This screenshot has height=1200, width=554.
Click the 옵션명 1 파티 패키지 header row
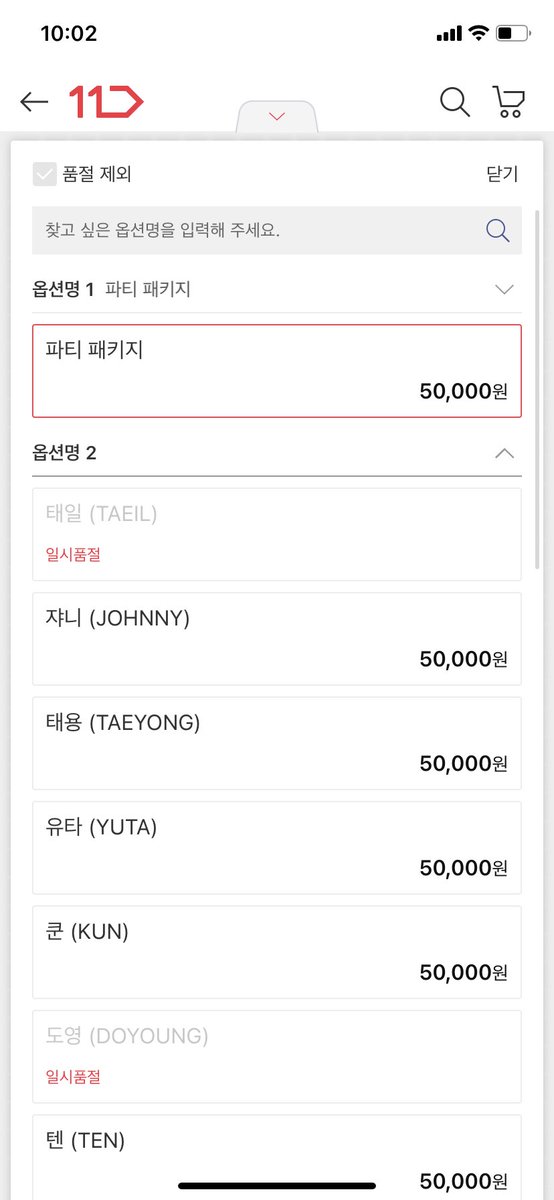tap(277, 290)
